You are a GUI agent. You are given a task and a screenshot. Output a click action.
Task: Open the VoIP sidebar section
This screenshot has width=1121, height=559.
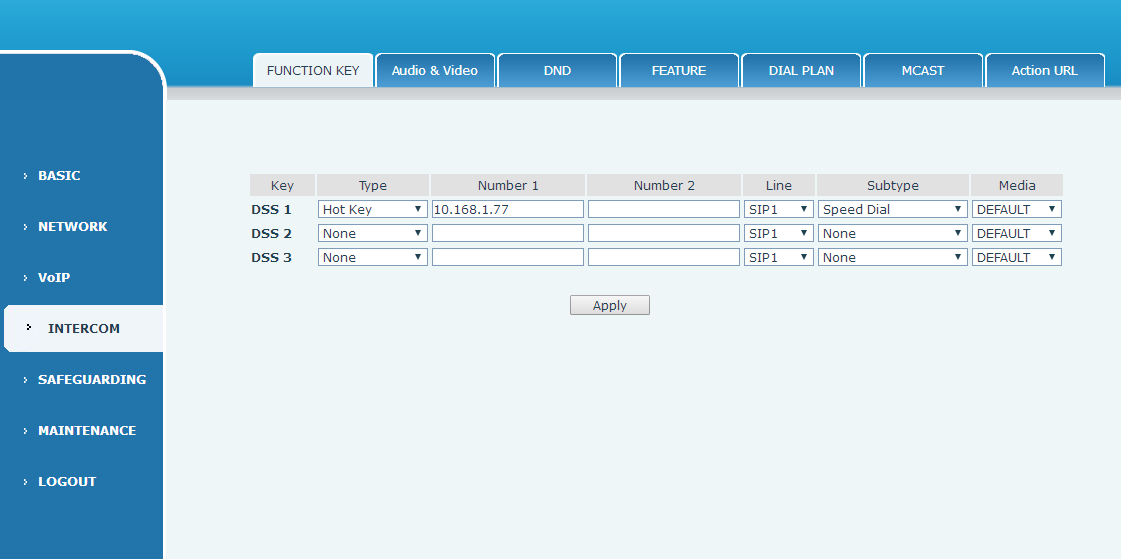pos(54,278)
